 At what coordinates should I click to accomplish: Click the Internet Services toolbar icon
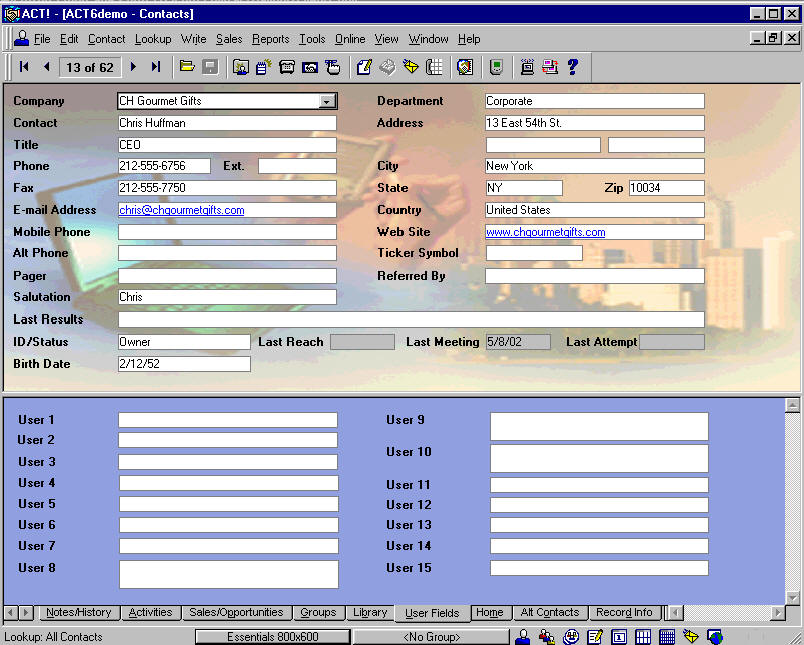(527, 67)
